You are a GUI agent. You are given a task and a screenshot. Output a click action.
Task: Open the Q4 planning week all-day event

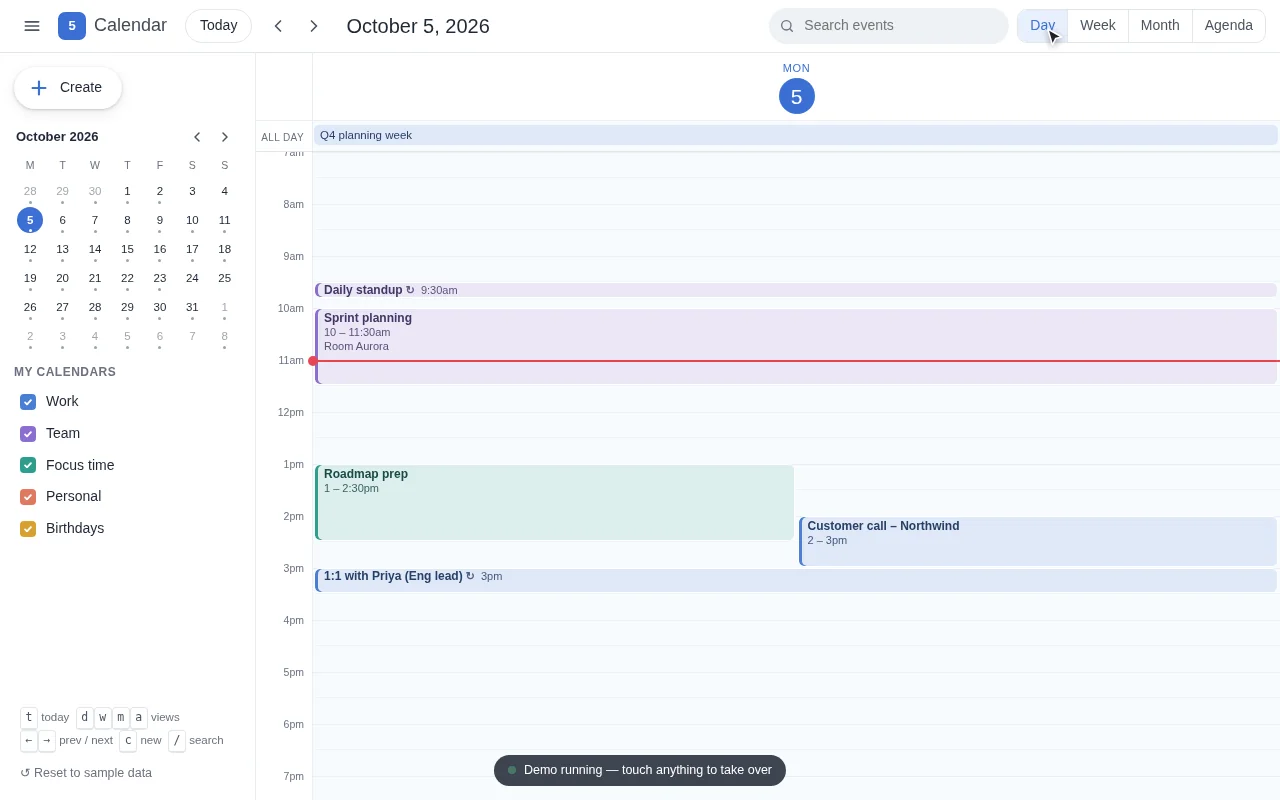[796, 135]
